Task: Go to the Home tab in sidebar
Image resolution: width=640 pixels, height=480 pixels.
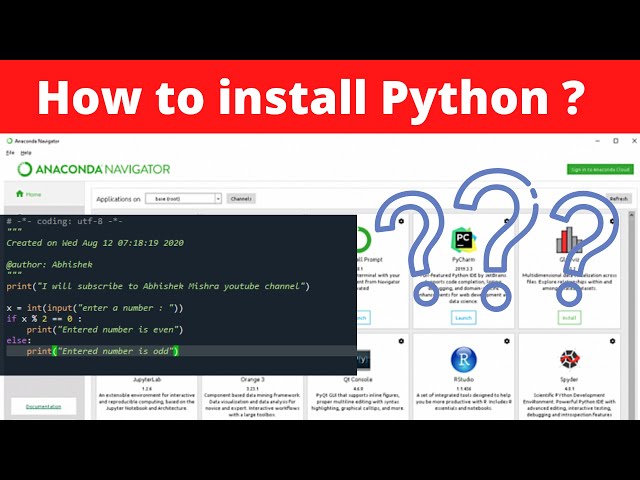Action: click(29, 194)
